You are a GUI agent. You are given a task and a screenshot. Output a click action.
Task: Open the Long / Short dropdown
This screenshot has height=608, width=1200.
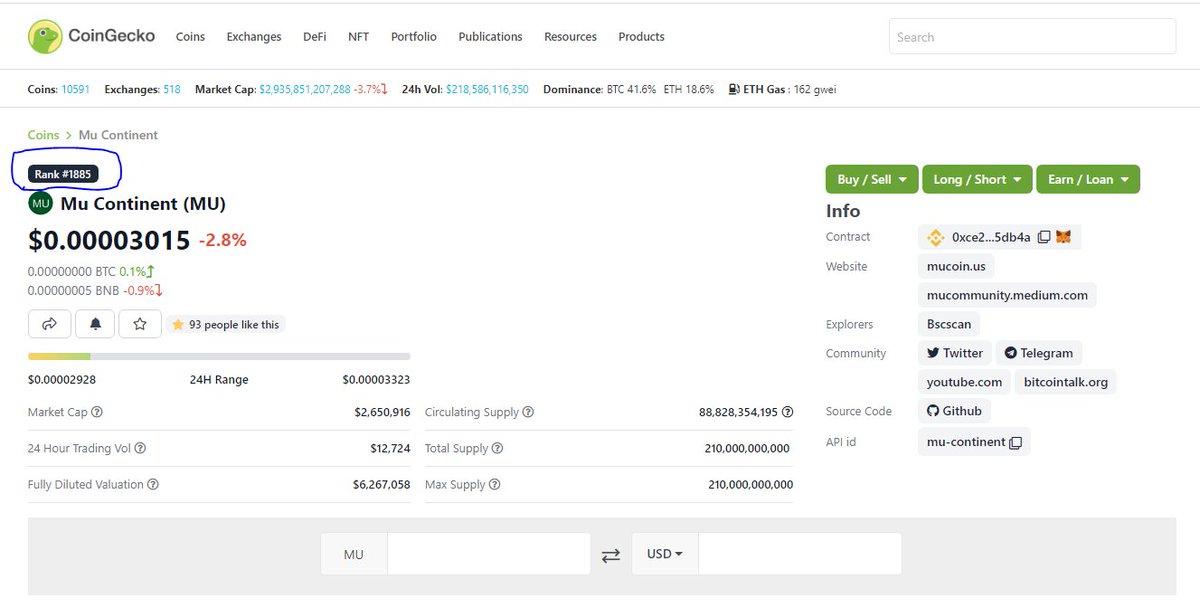977,179
